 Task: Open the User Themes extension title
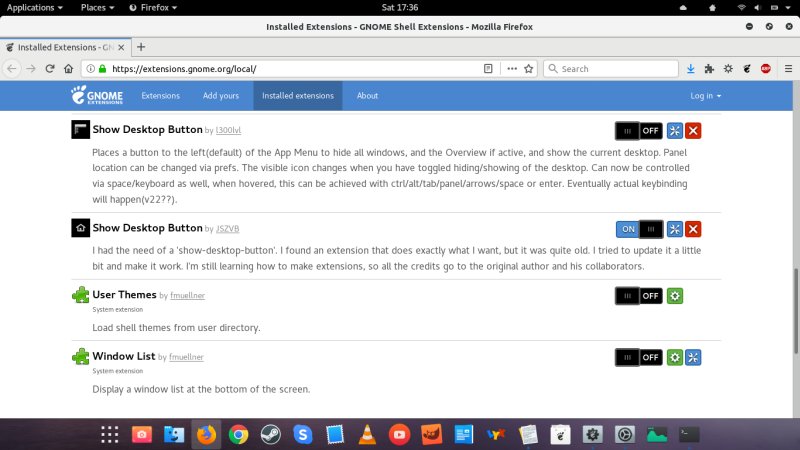[124, 294]
